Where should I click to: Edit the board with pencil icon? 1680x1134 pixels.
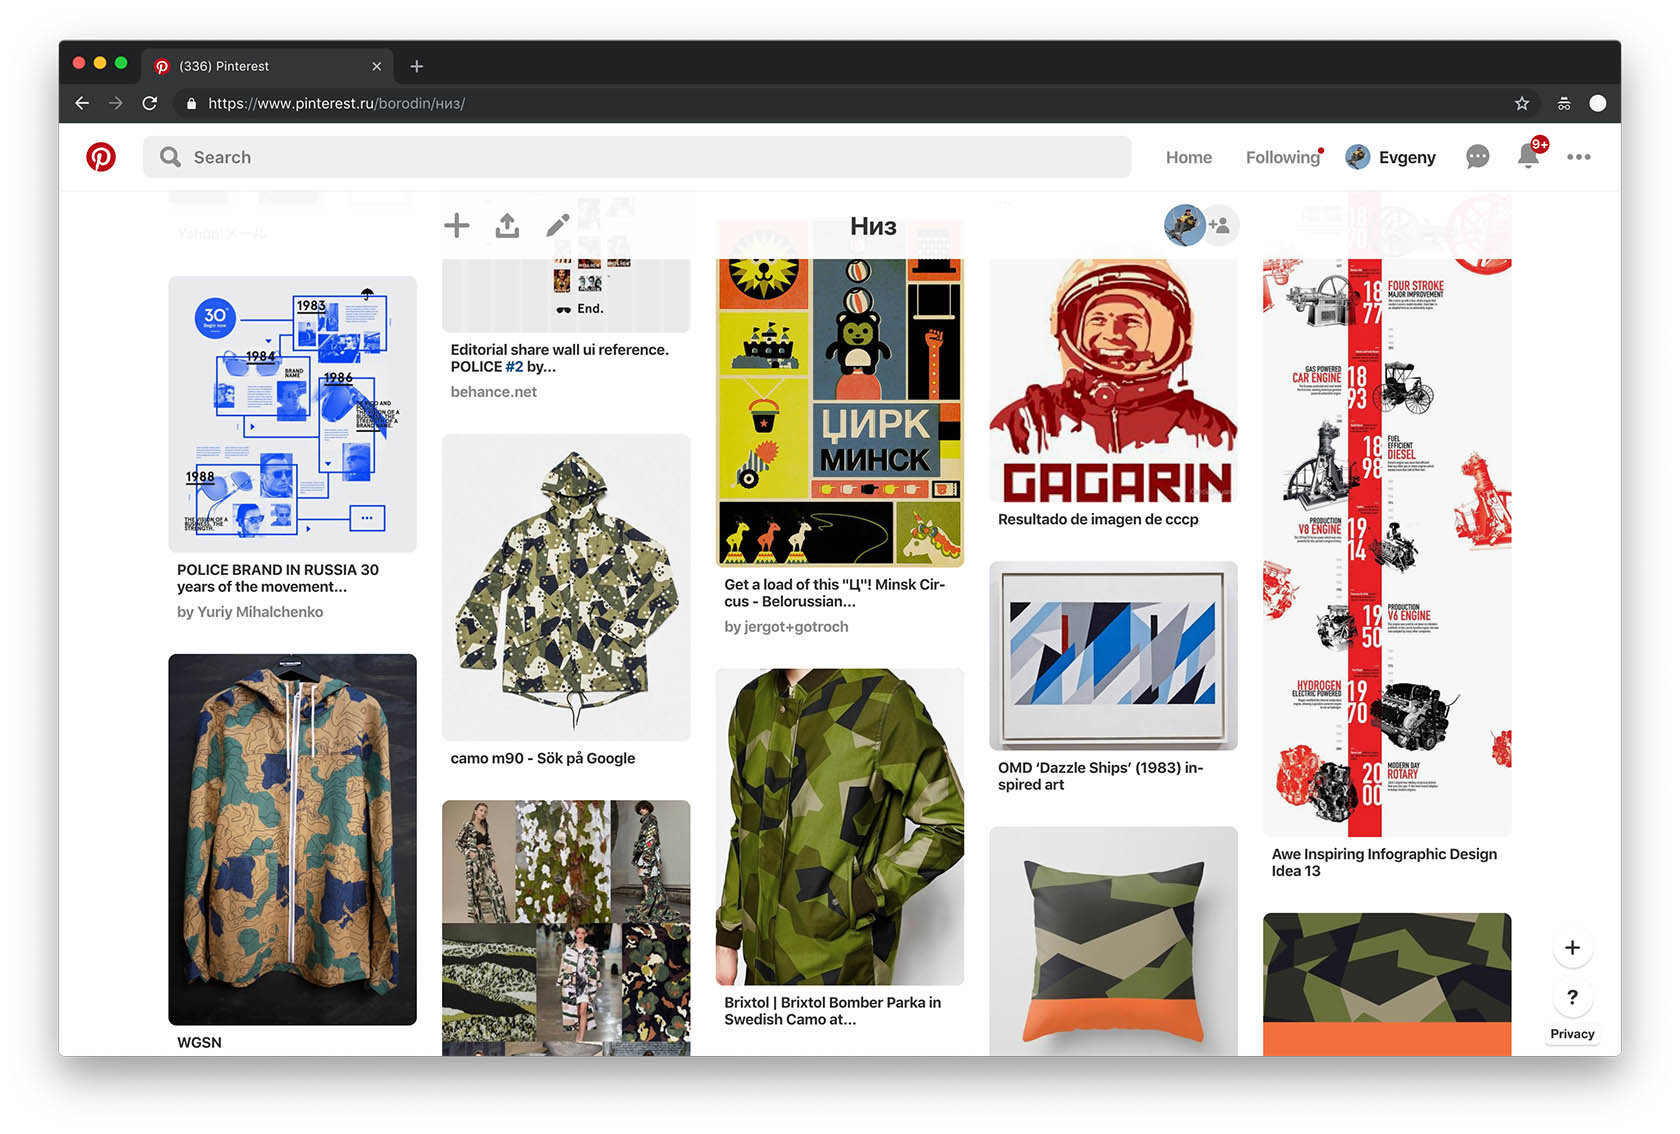click(x=558, y=226)
